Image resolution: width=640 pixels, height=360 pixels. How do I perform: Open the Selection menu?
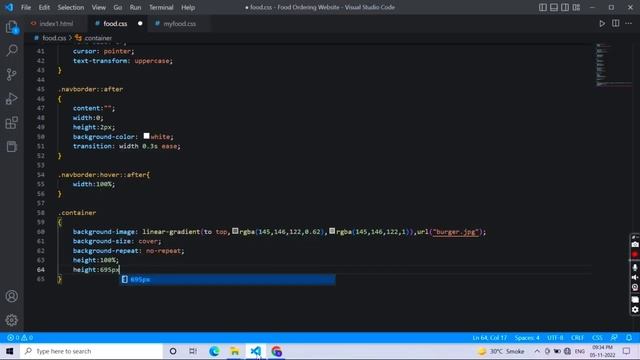71,7
